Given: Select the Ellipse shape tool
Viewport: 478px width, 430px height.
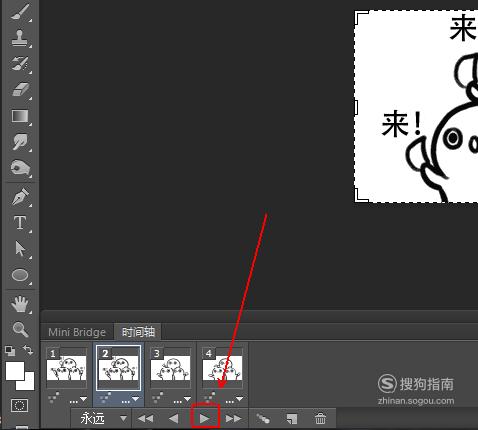Looking at the screenshot, I should (x=20, y=275).
